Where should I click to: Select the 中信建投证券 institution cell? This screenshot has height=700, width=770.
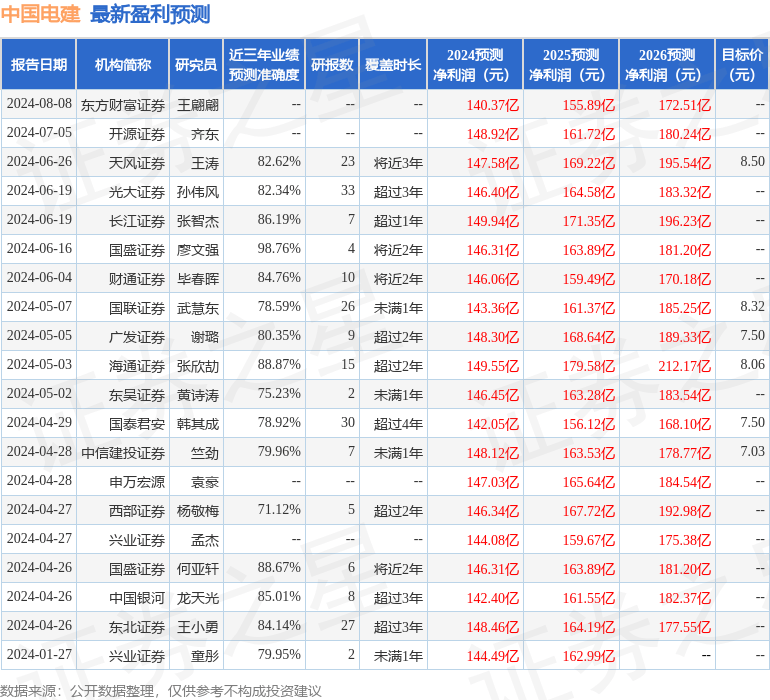123,453
